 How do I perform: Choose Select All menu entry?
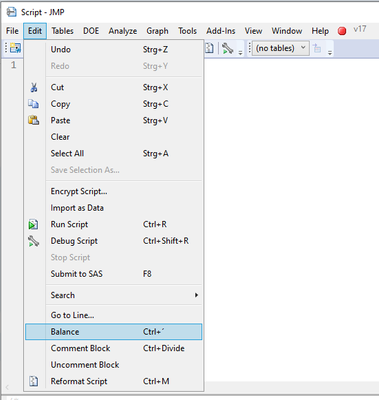[x=114, y=153]
